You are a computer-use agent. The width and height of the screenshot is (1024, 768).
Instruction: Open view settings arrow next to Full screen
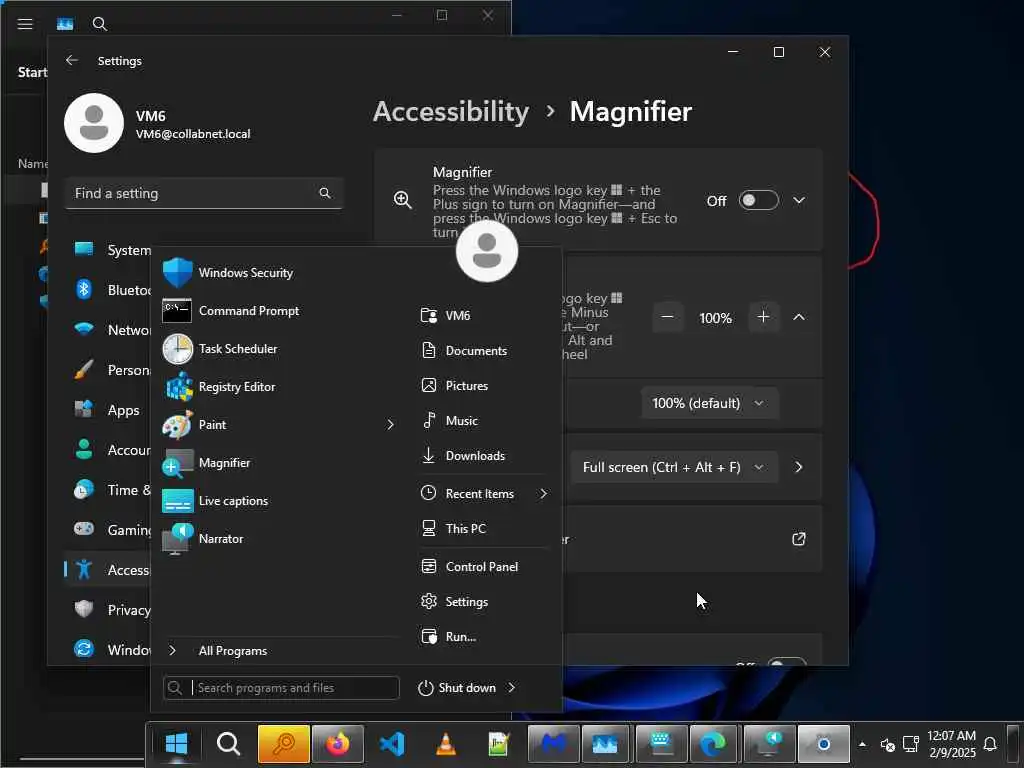[x=799, y=467]
